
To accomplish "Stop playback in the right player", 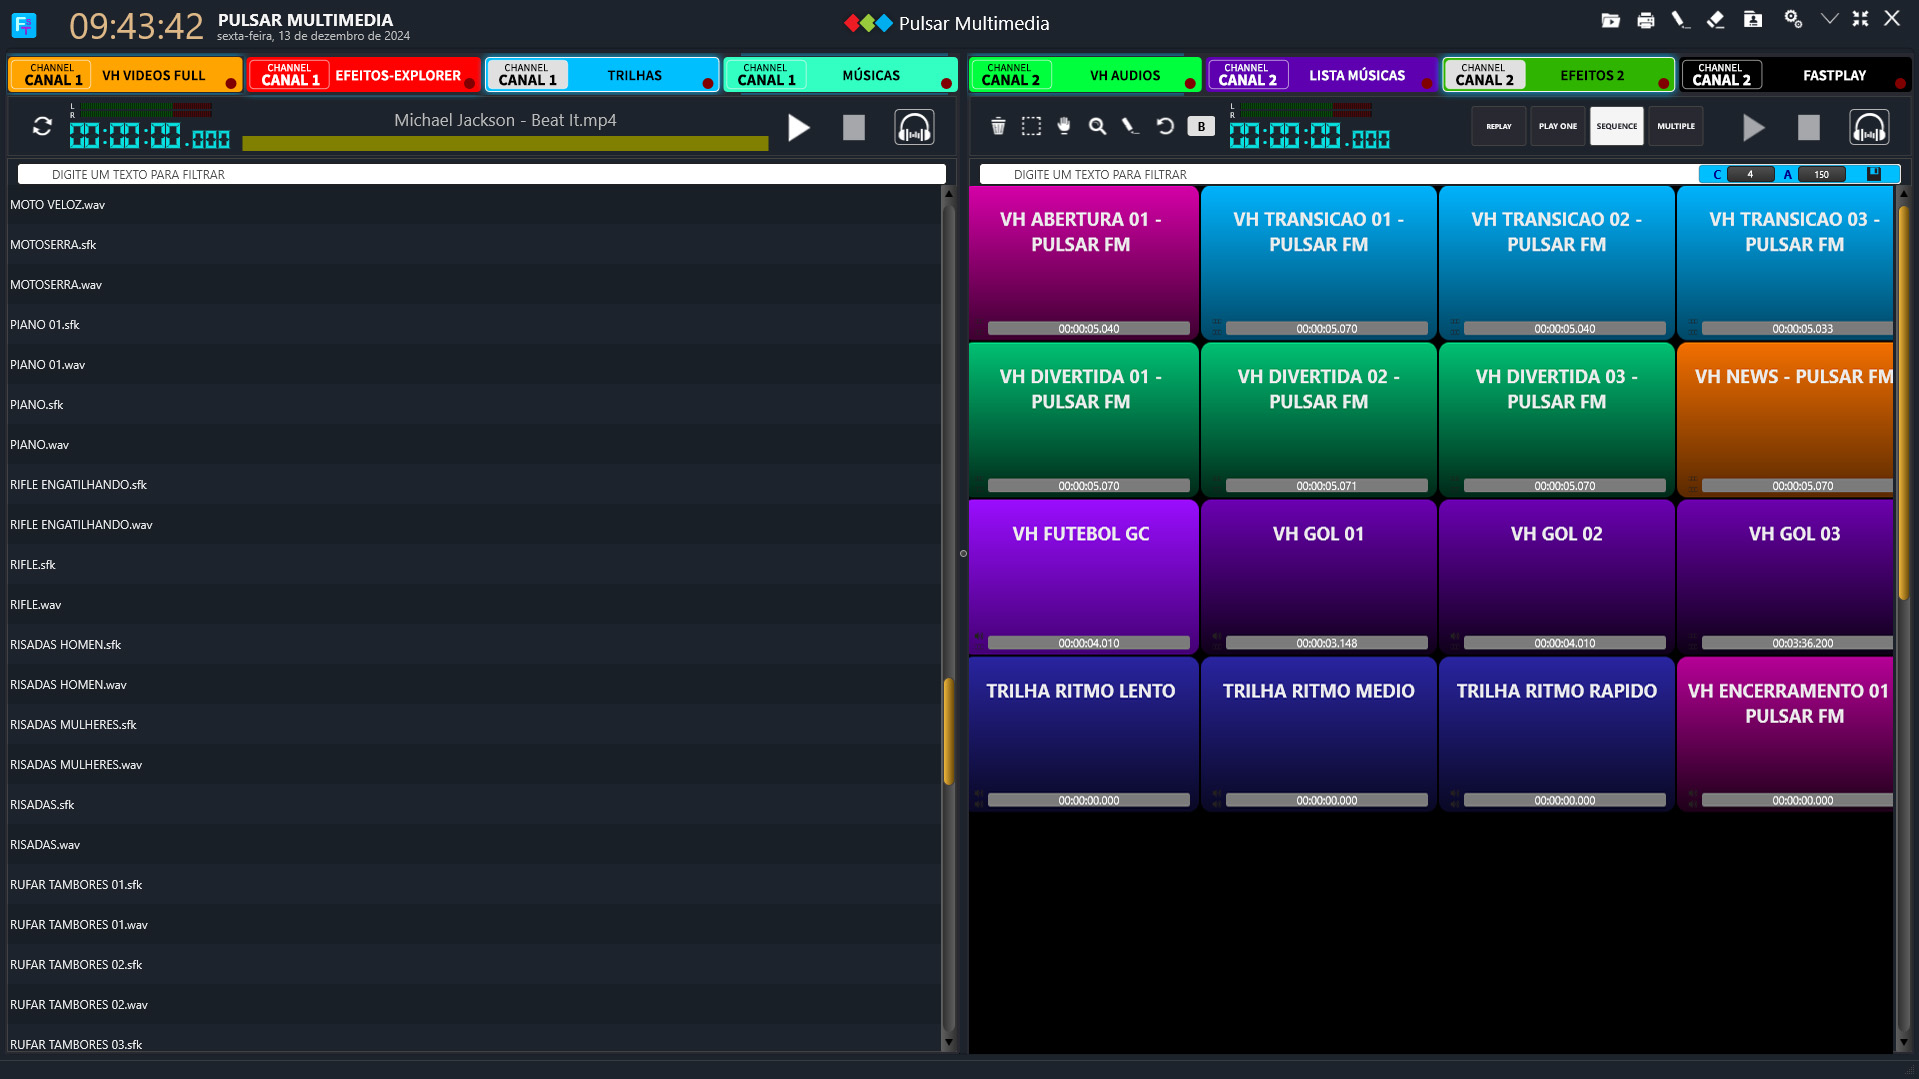I will (x=1808, y=128).
